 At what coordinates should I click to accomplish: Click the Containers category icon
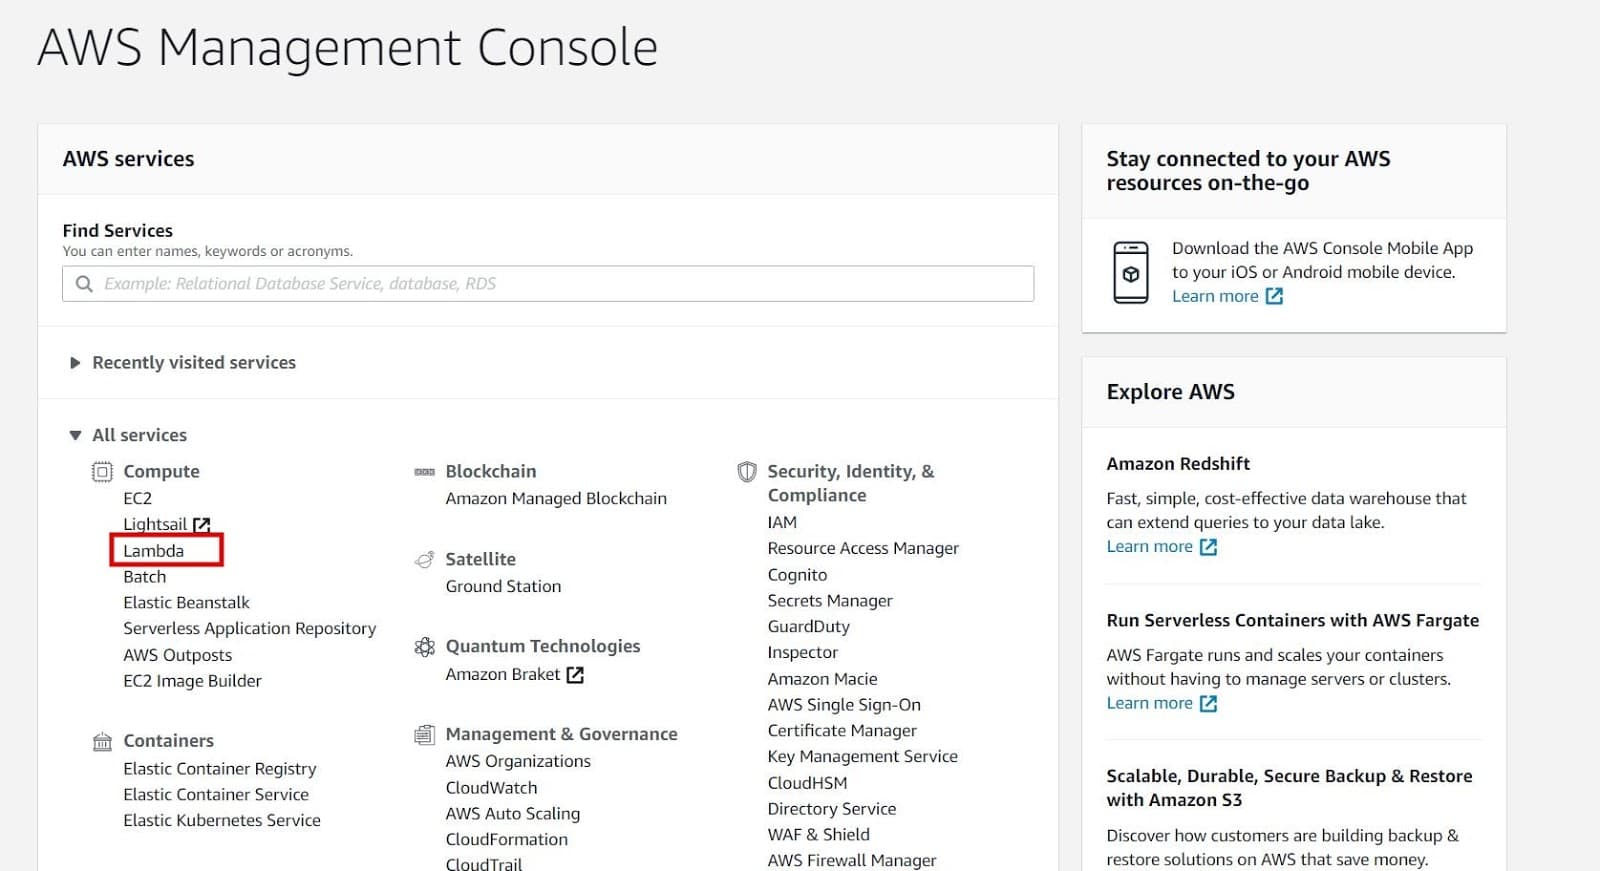102,741
